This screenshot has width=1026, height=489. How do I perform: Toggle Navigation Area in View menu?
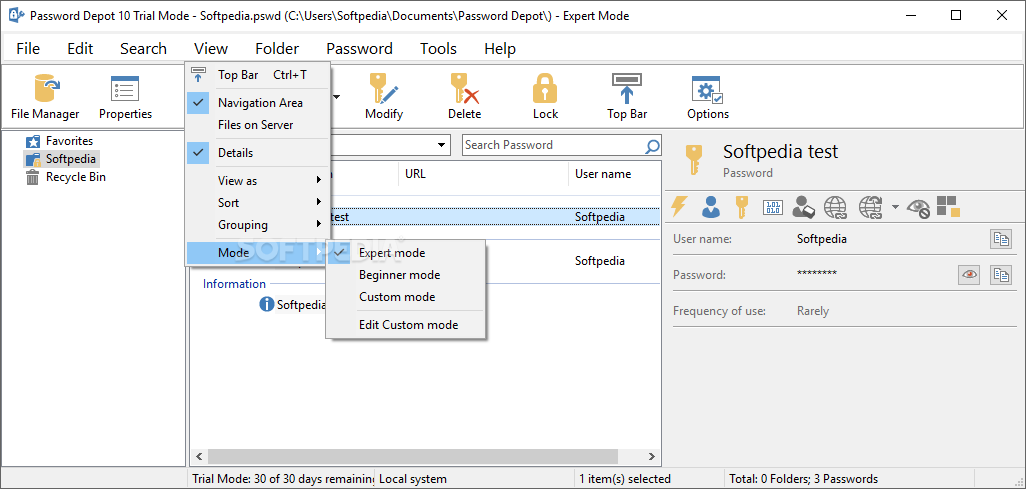(257, 103)
